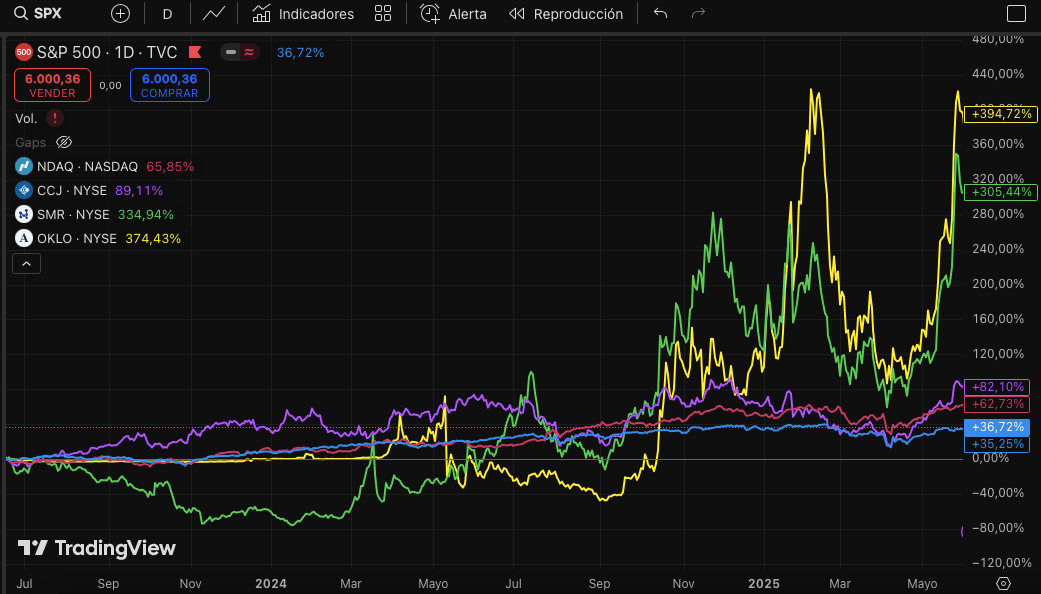
Task: Open the Indicadores menu
Action: (303, 14)
